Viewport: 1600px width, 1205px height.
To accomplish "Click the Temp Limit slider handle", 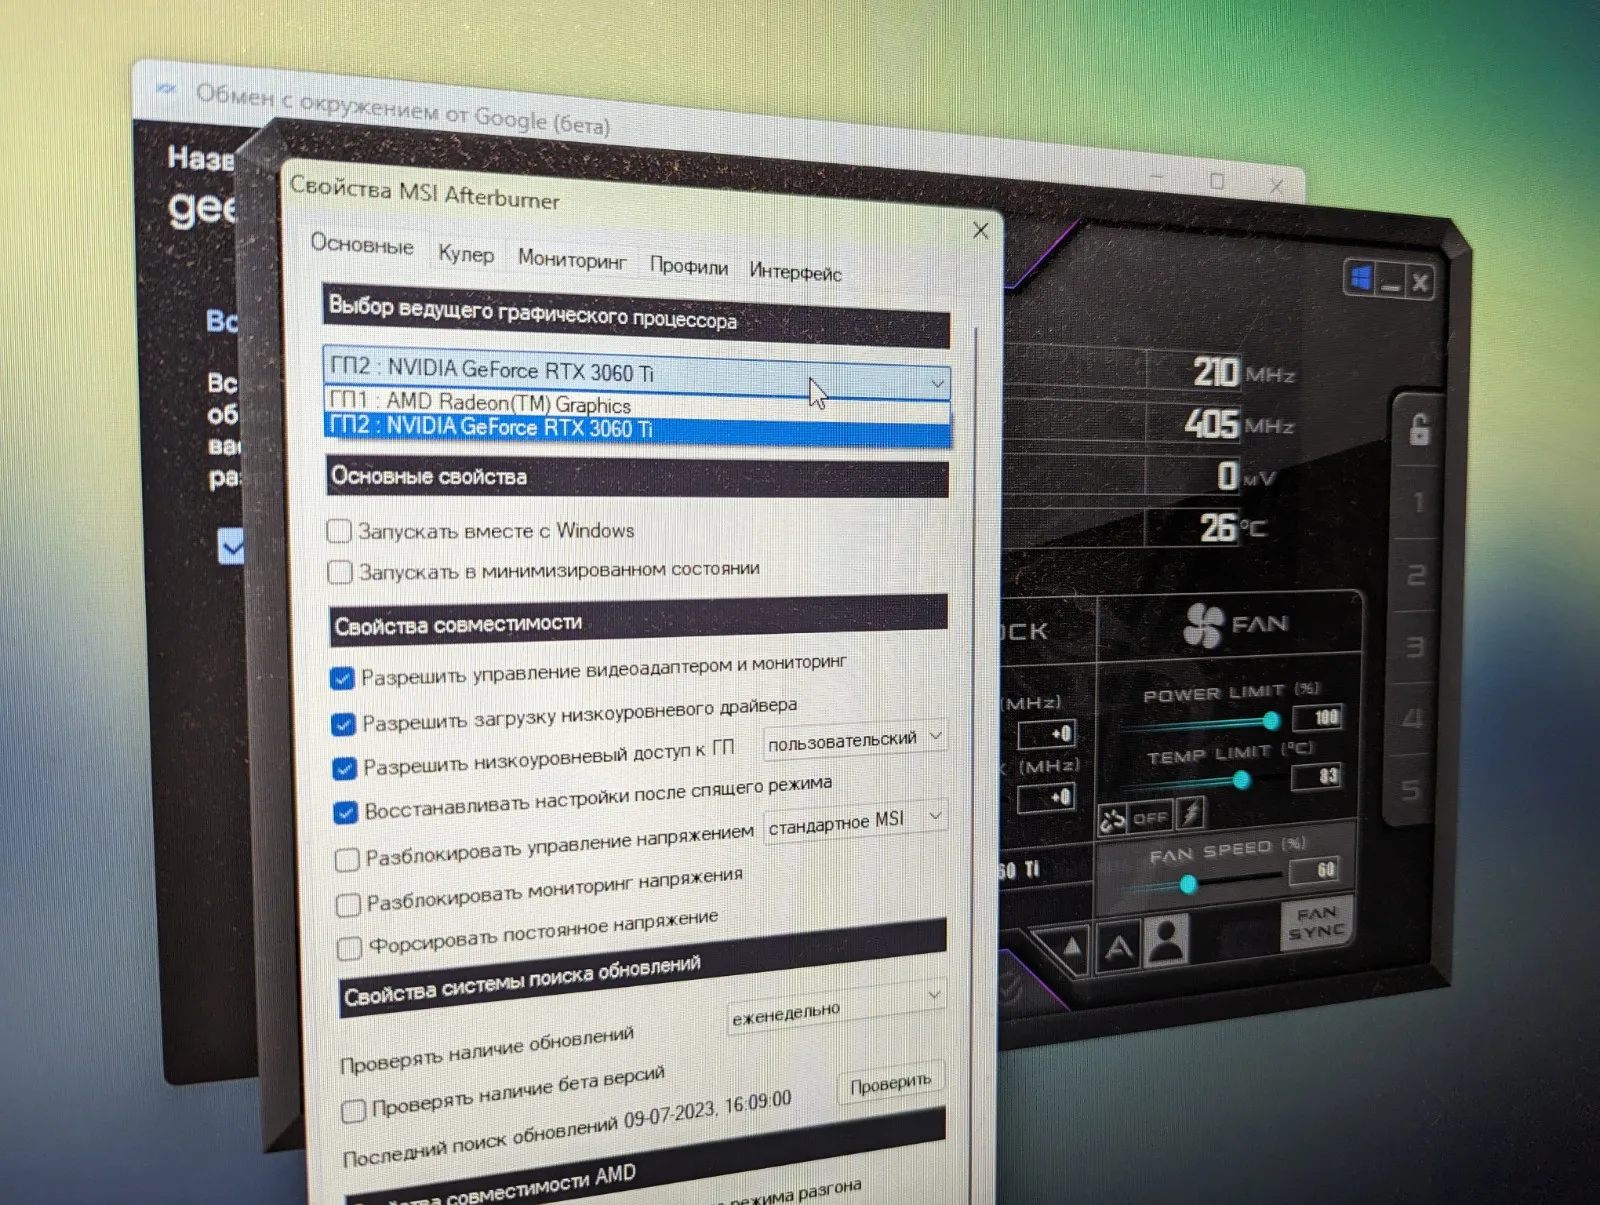I will [x=1241, y=780].
